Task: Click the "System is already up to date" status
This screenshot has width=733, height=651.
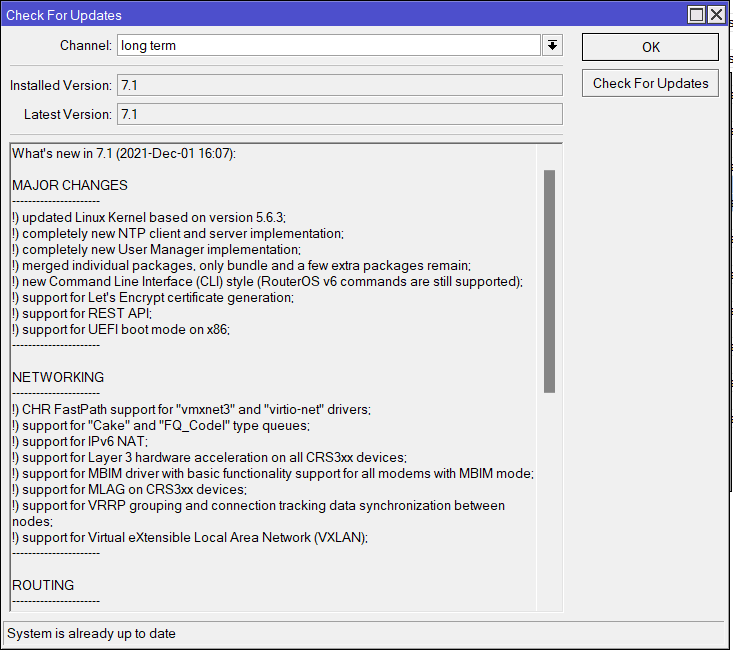Action: click(x=92, y=633)
